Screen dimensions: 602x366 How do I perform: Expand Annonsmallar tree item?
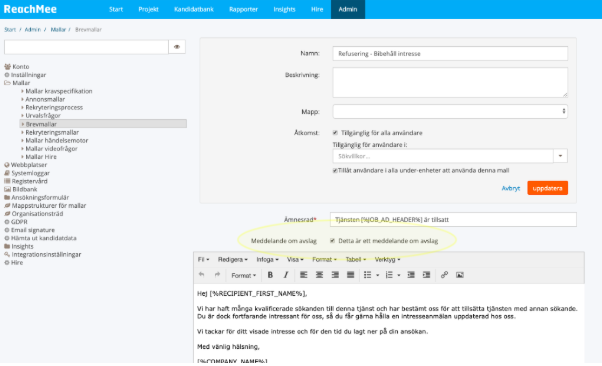click(x=22, y=99)
